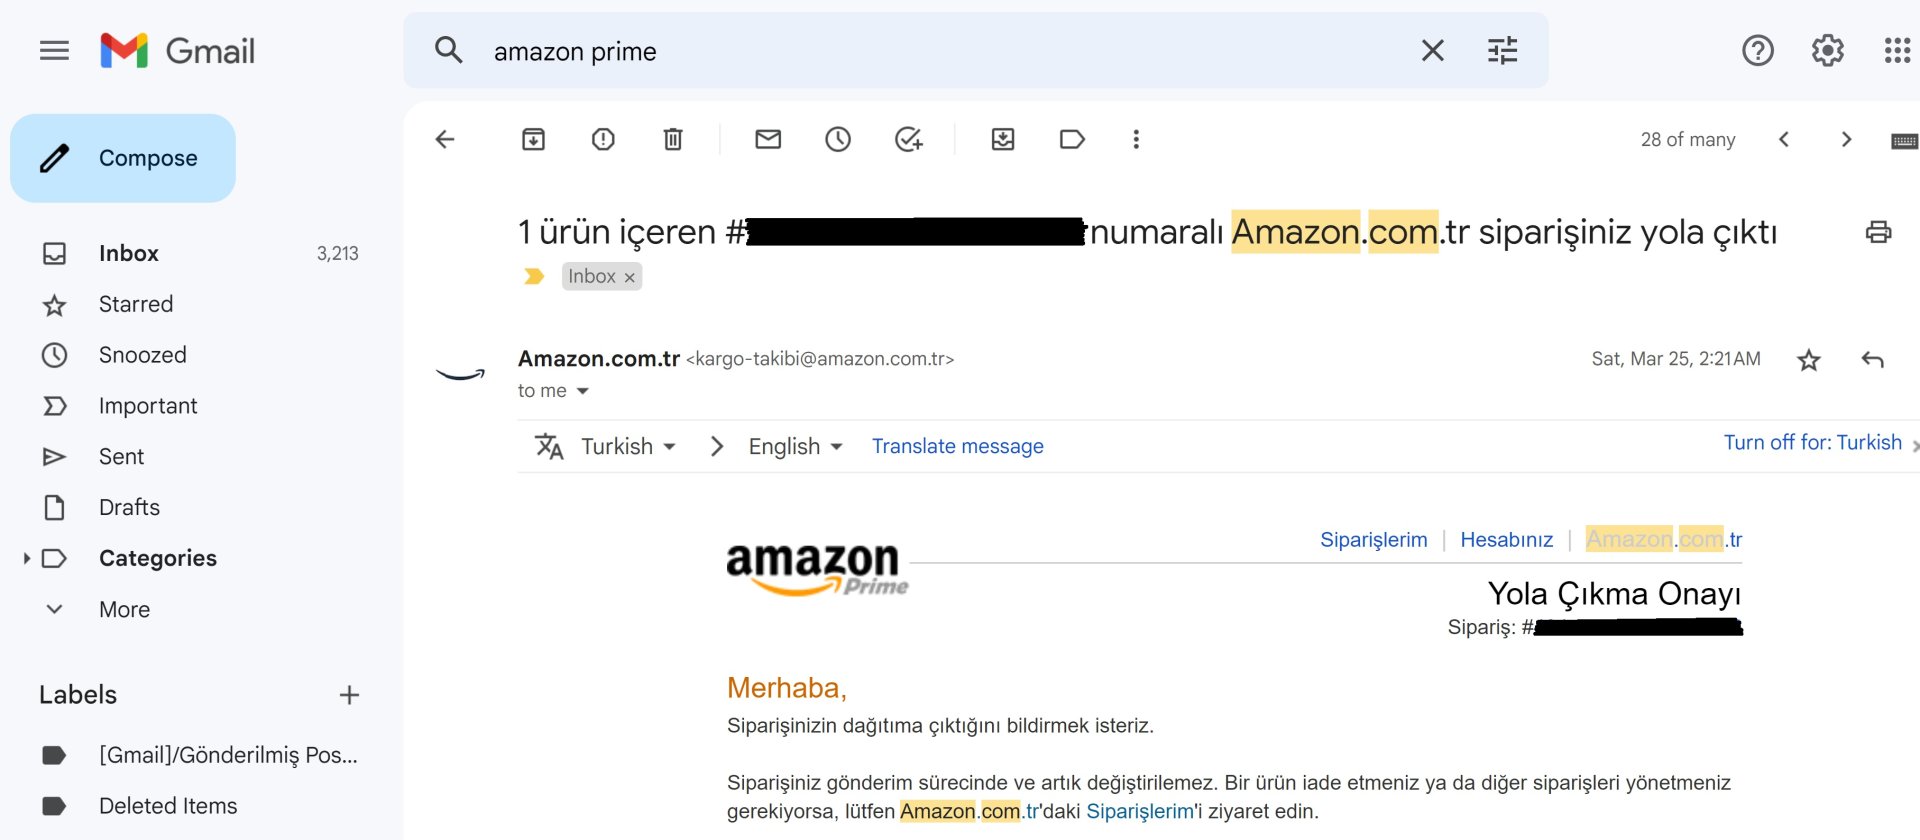Clear the amazon prime search query

(x=1432, y=50)
